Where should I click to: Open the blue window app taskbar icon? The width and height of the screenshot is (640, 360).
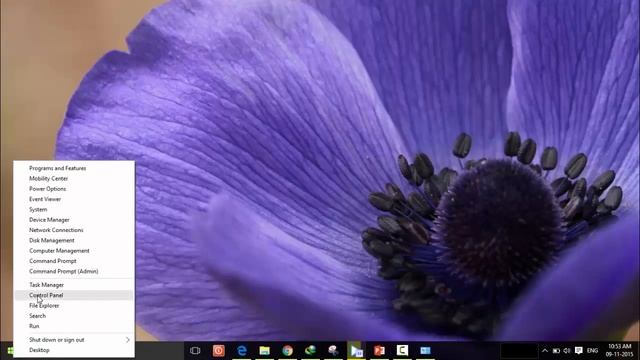pos(425,351)
